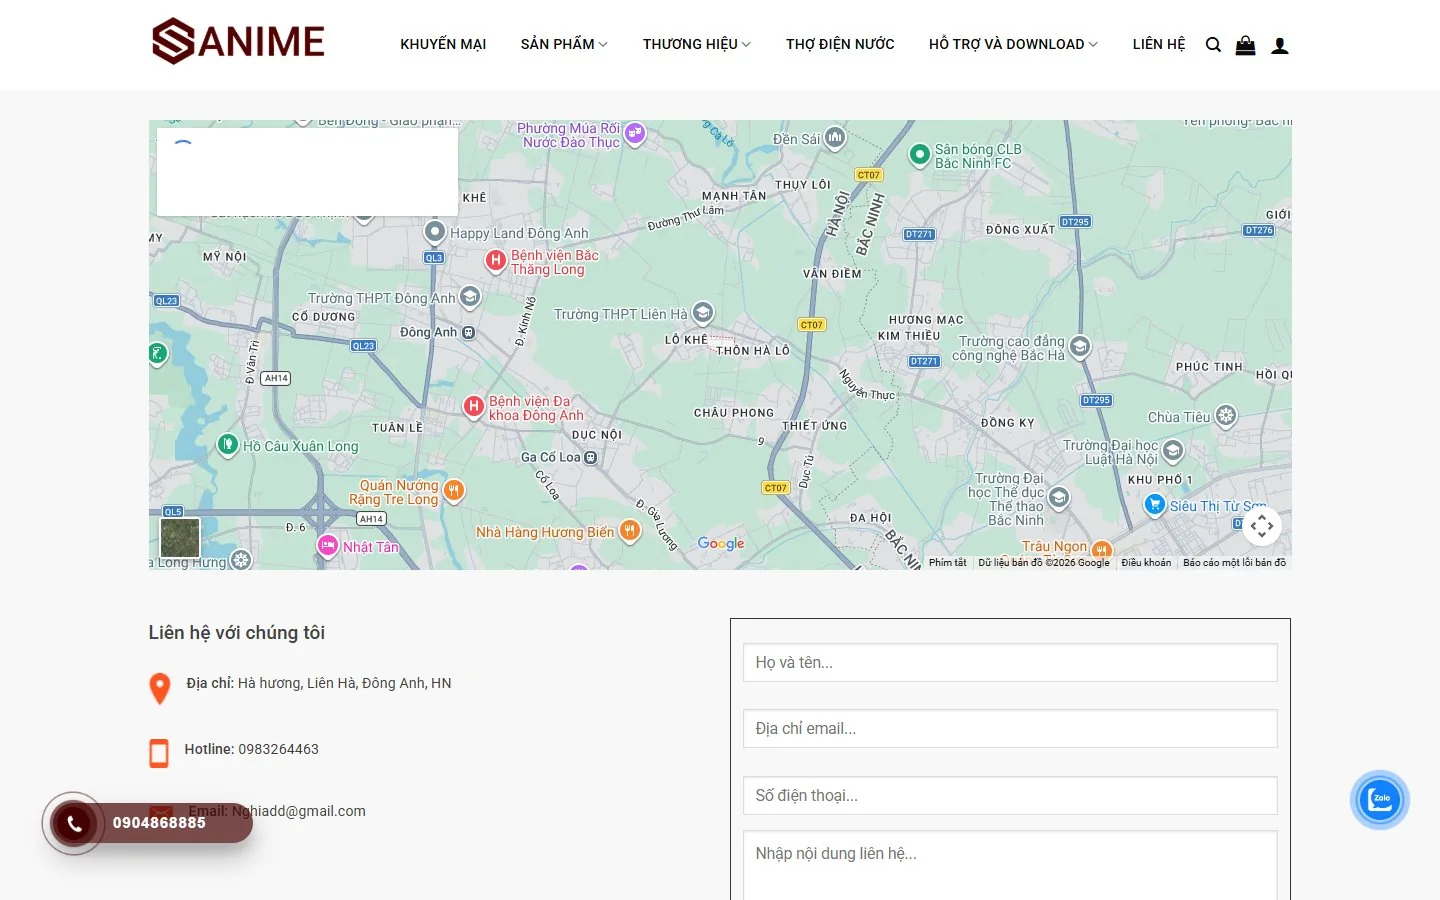This screenshot has height=900, width=1440.
Task: Focus the Số điện thoại input field
Action: [x=1010, y=795]
